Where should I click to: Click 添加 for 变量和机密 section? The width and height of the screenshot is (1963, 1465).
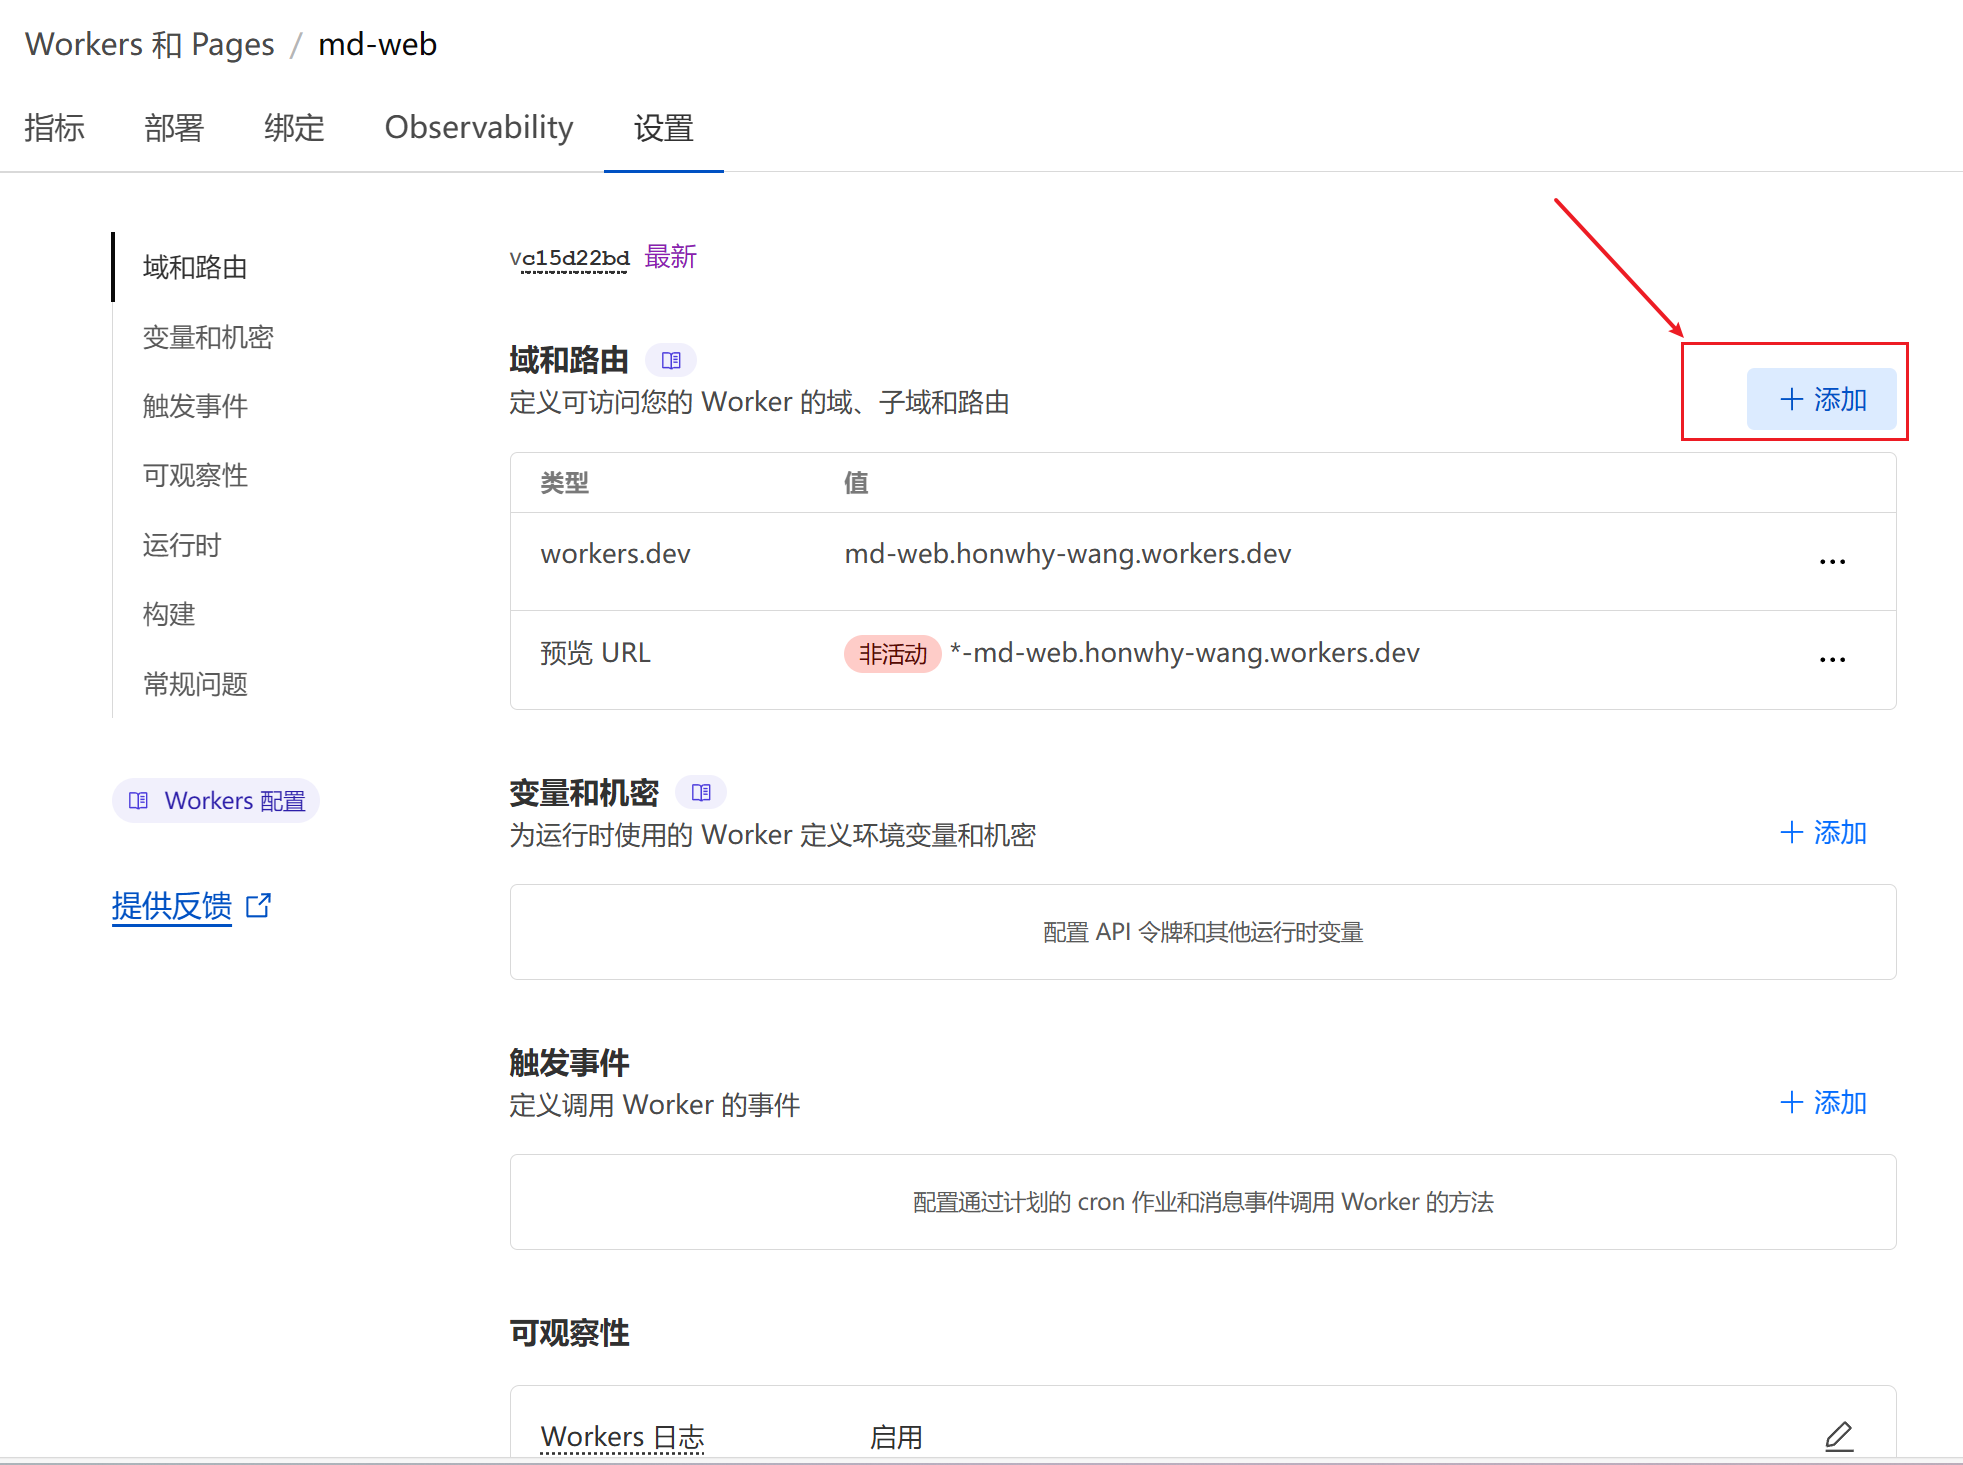(x=1823, y=833)
